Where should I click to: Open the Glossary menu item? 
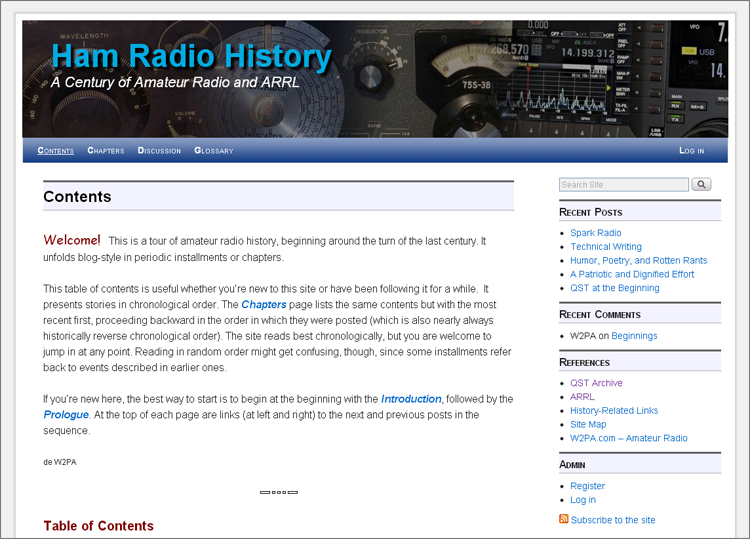pos(214,151)
